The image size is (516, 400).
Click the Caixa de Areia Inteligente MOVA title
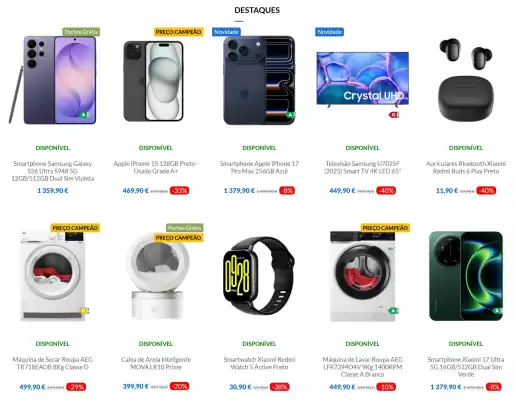point(156,363)
